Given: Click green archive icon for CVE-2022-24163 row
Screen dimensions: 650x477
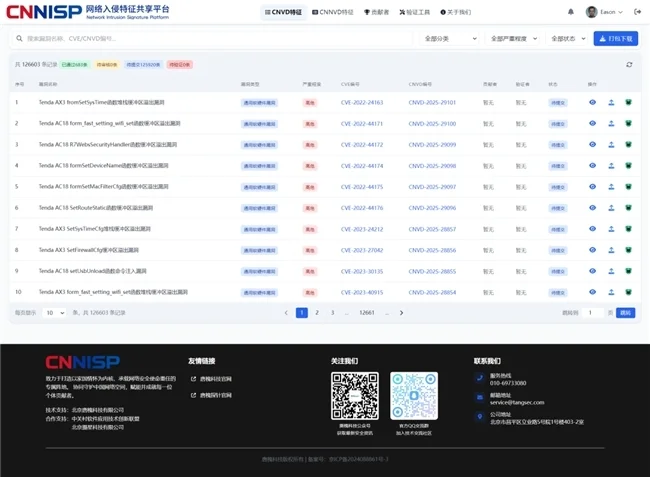Looking at the screenshot, I should click(628, 102).
